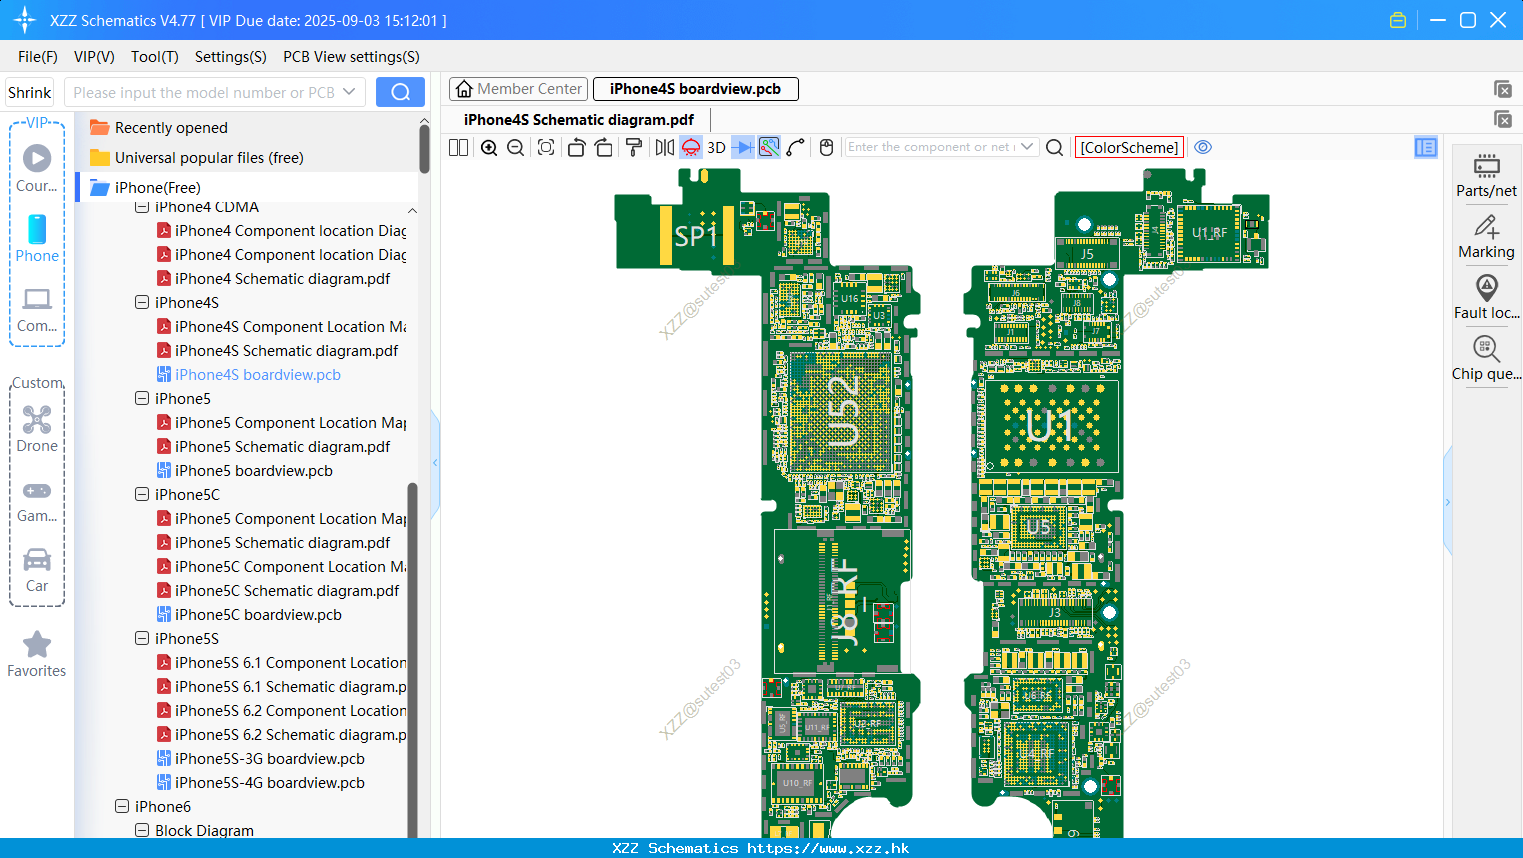Open the Tool(T) menu
1523x858 pixels.
click(x=155, y=57)
